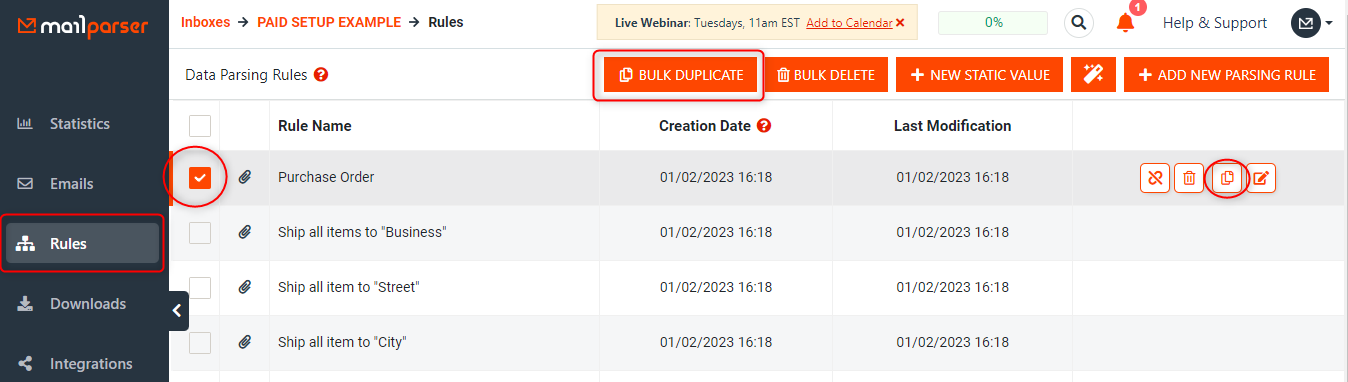Click the magic wand button
The width and height of the screenshot is (1348, 382).
coord(1093,75)
